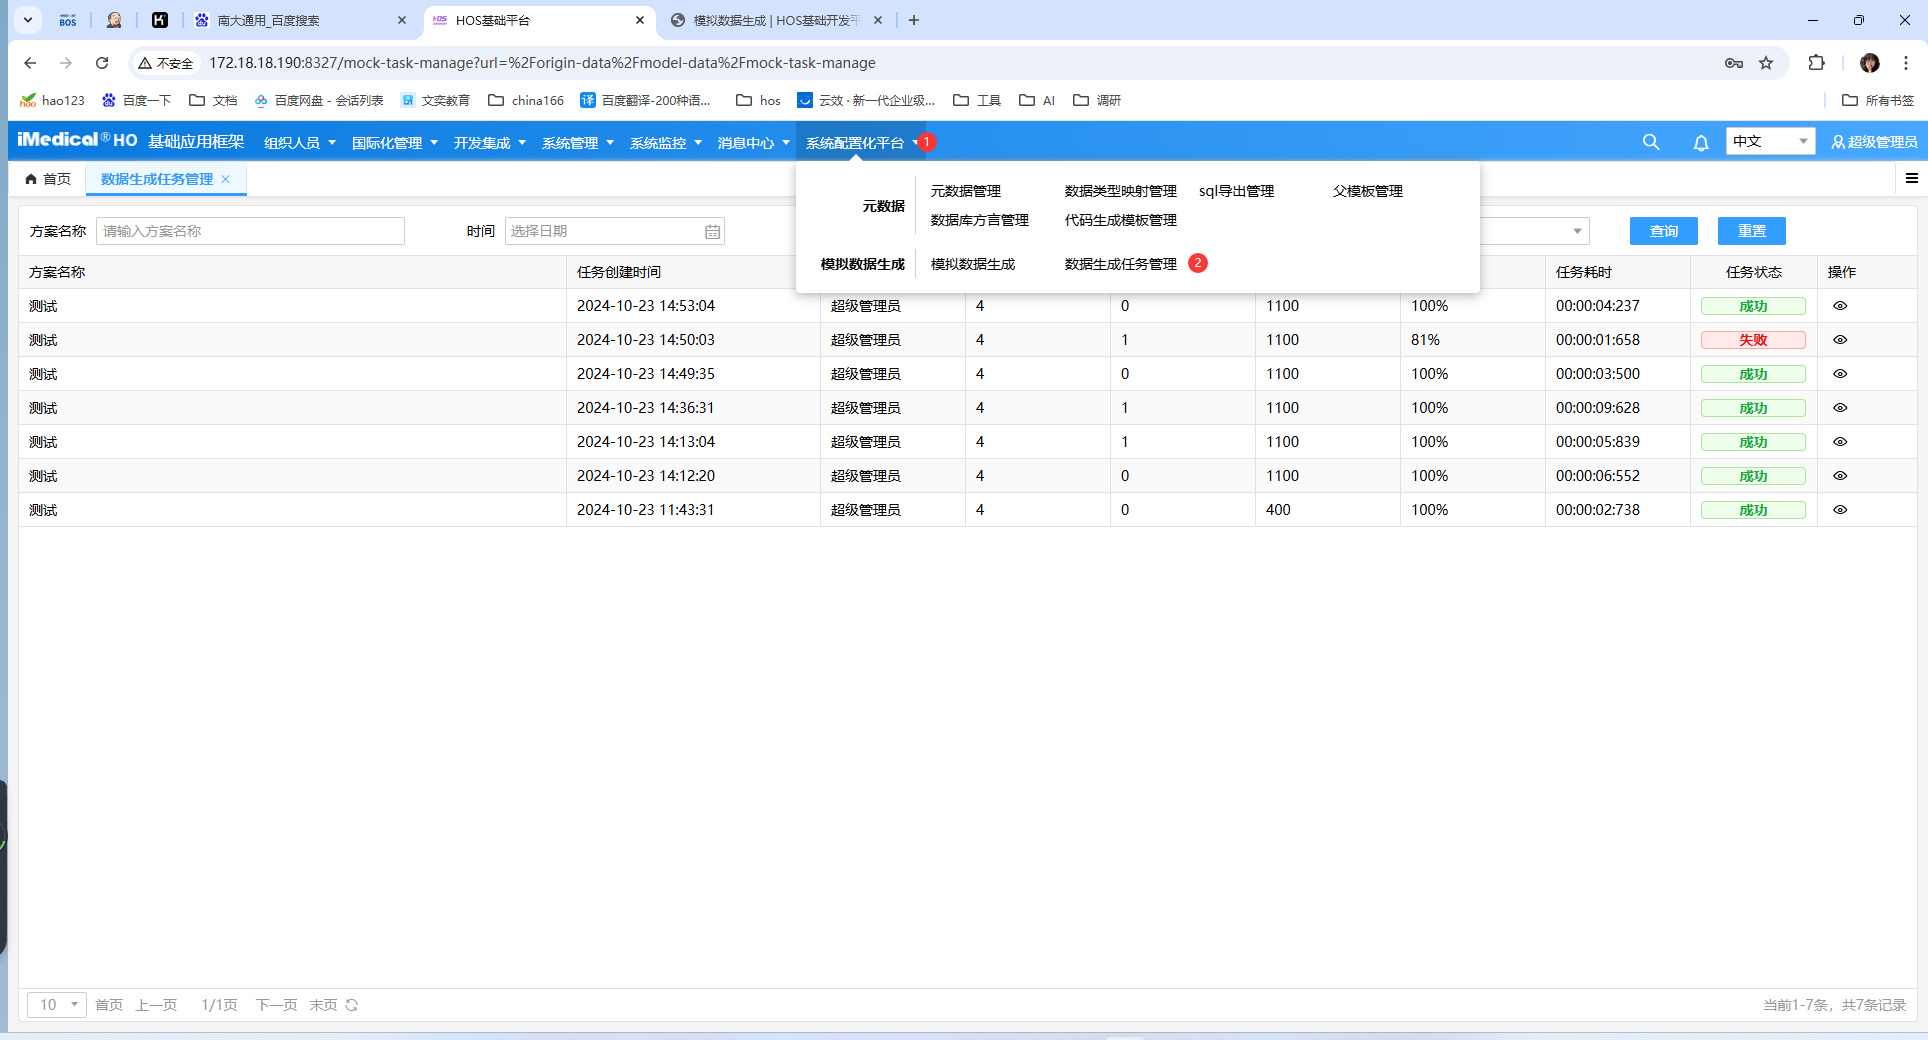Click the 方案名称 input field
This screenshot has height=1040, width=1928.
click(x=250, y=231)
